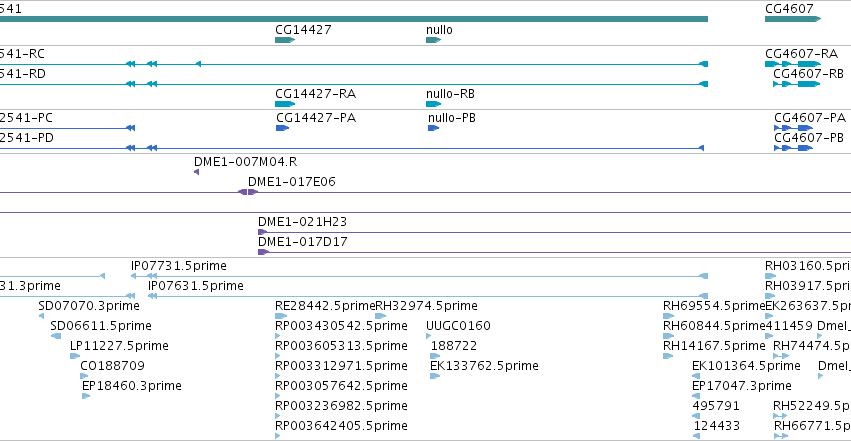This screenshot has width=851, height=441.
Task: Select the RP003430542.5prime label
Action: point(341,326)
